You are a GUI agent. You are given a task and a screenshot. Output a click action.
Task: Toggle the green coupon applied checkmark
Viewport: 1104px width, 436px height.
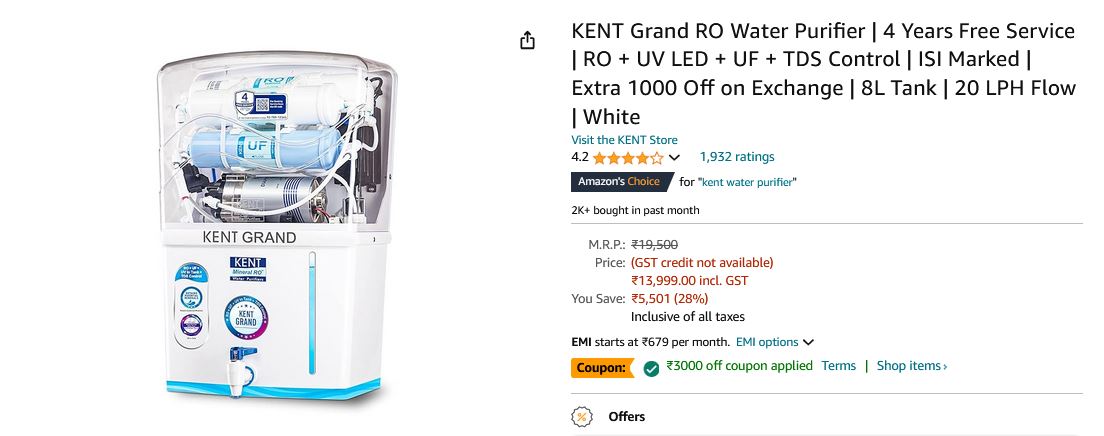pyautogui.click(x=651, y=368)
